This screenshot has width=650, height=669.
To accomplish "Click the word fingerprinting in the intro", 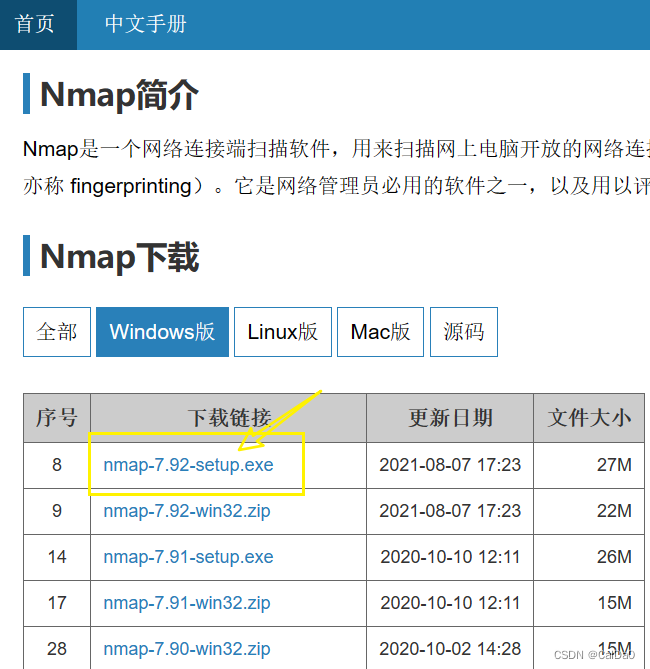I will (x=131, y=186).
